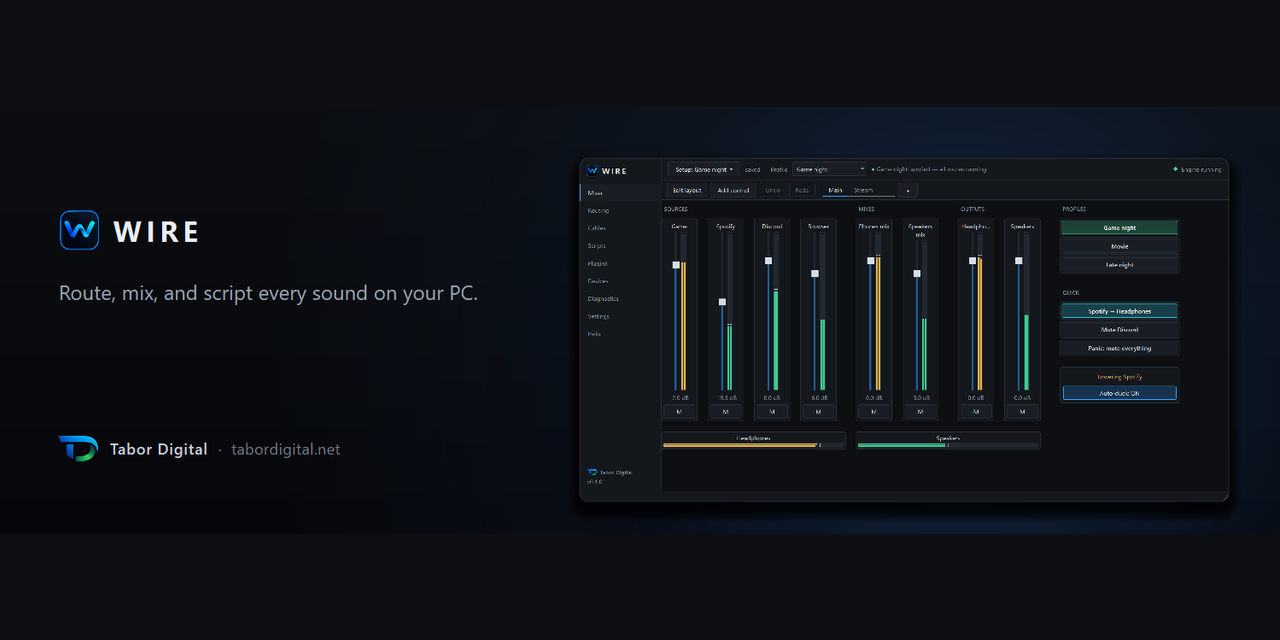Viewport: 1280px width, 640px height.
Task: Mute the Discord source channel
Action: point(772,411)
